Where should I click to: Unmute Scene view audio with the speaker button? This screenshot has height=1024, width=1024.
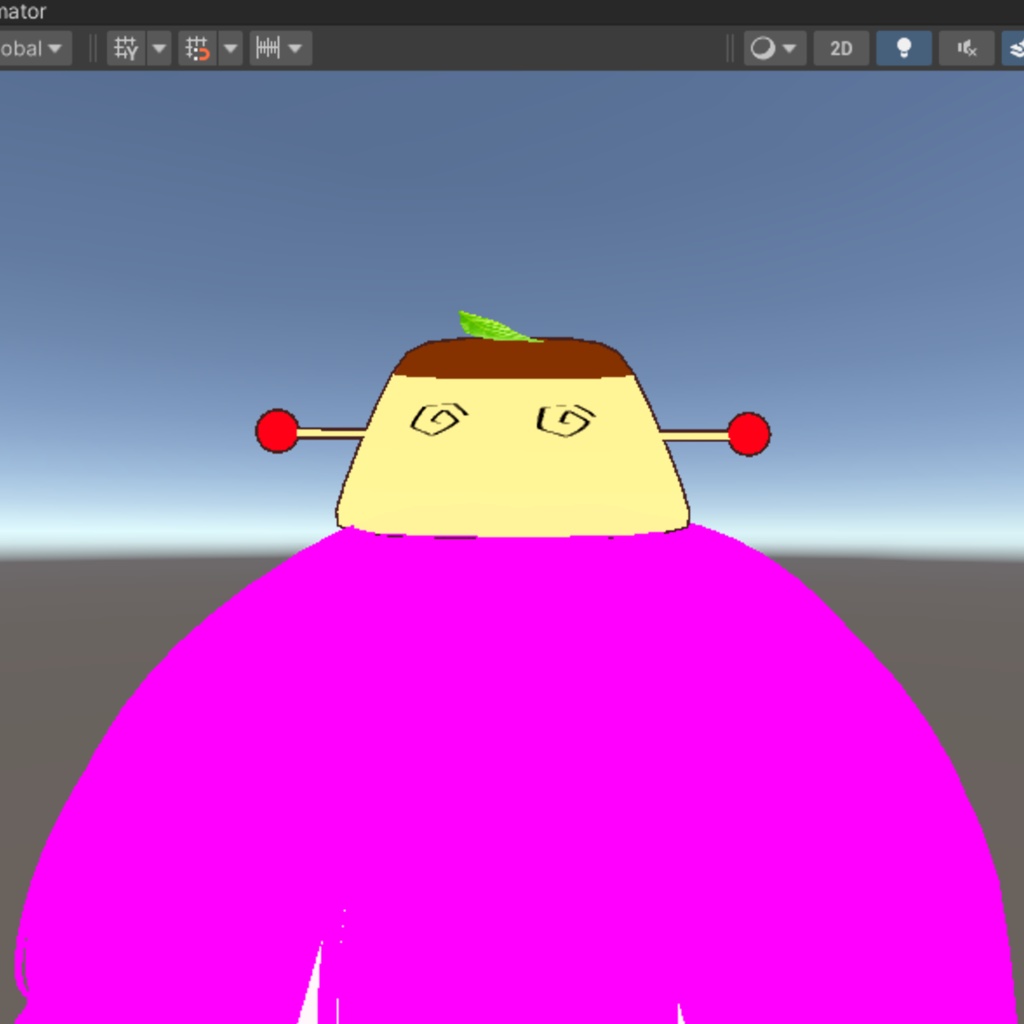966,48
